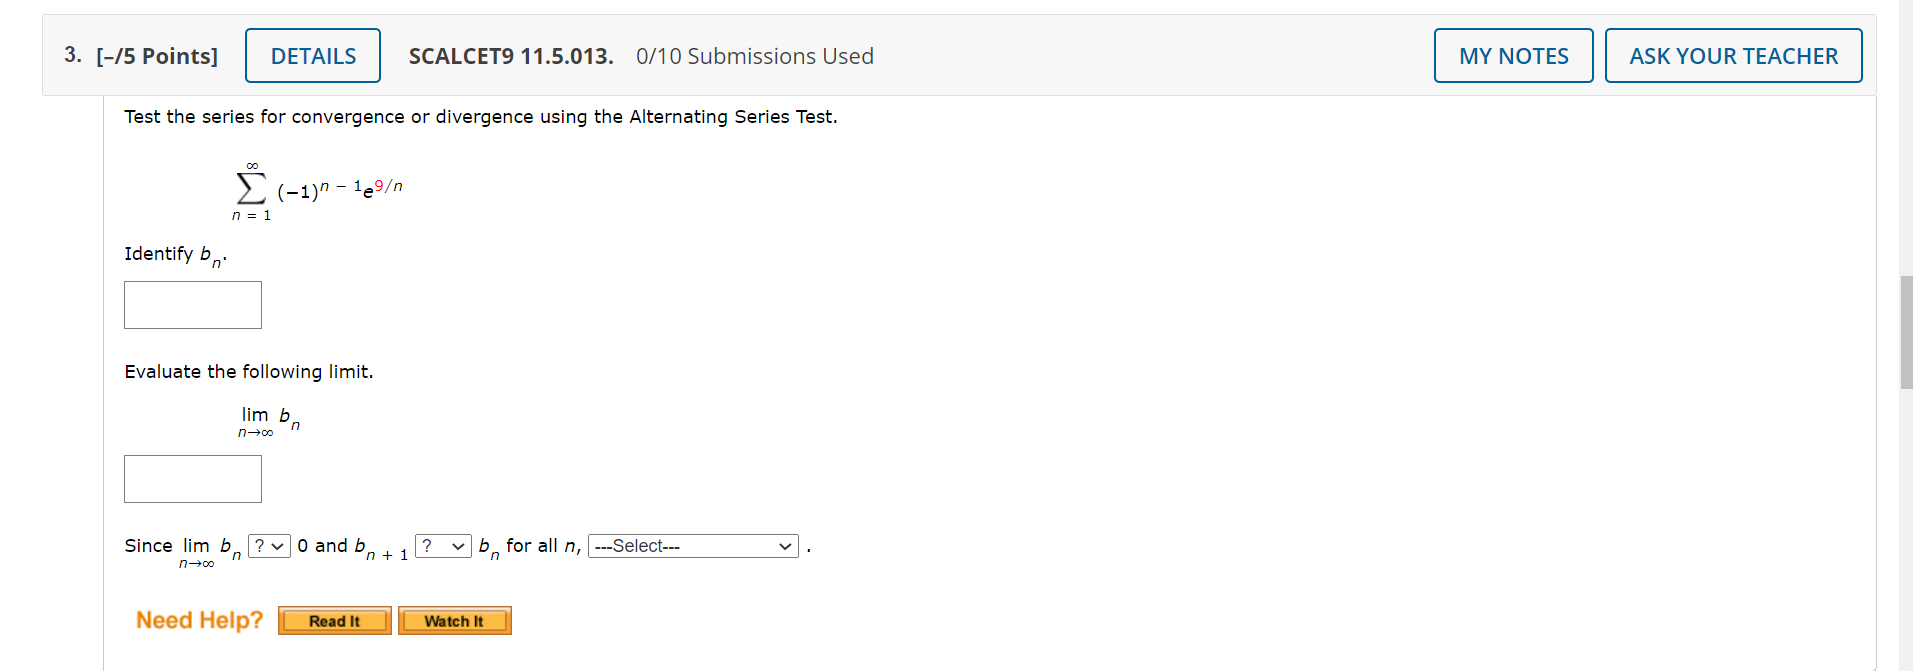Choose a symbol in the lim bn comparison selector
This screenshot has width=1913, height=671.
pyautogui.click(x=268, y=545)
